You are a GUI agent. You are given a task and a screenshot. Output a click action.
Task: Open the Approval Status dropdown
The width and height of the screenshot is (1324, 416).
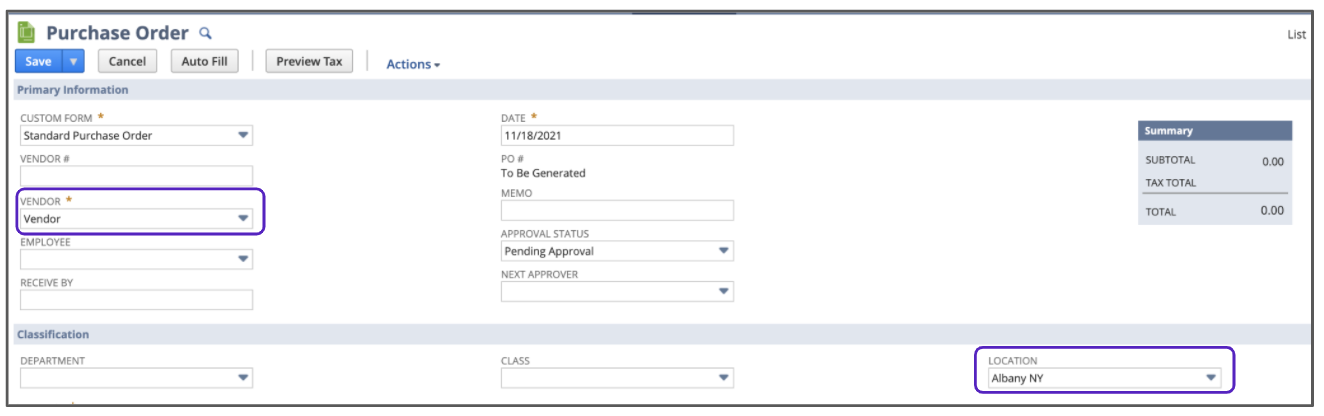724,251
